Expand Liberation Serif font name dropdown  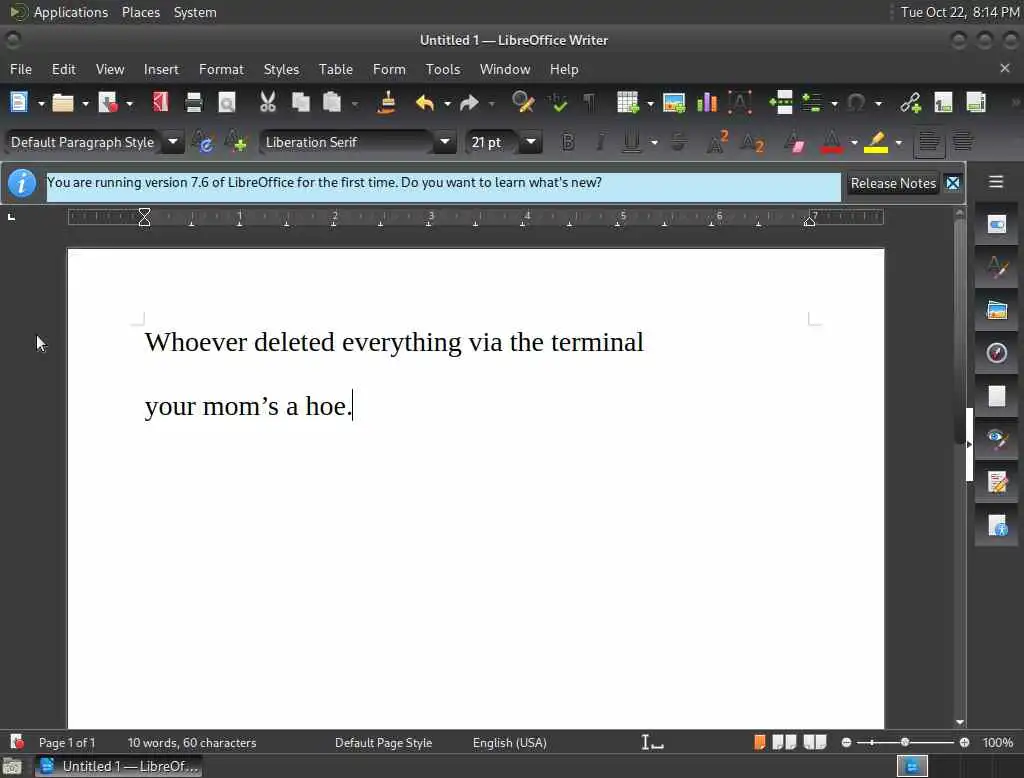point(445,142)
